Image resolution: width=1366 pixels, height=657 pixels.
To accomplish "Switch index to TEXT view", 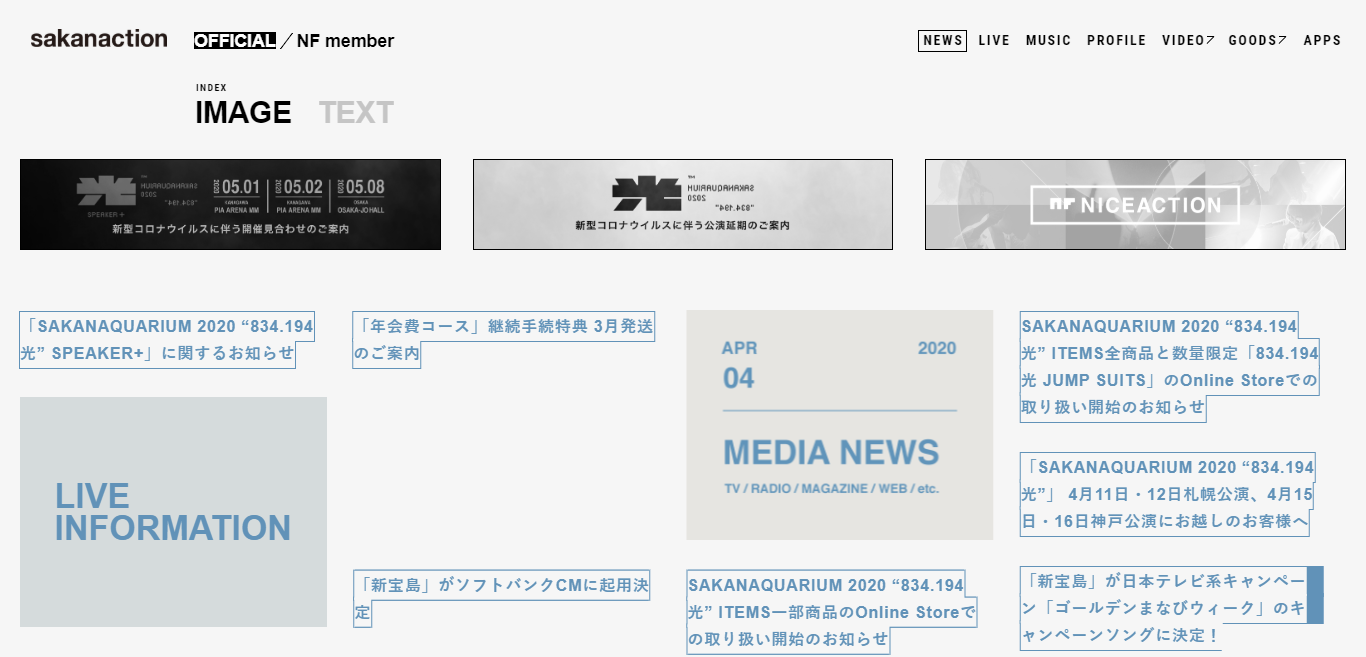I will [x=356, y=112].
